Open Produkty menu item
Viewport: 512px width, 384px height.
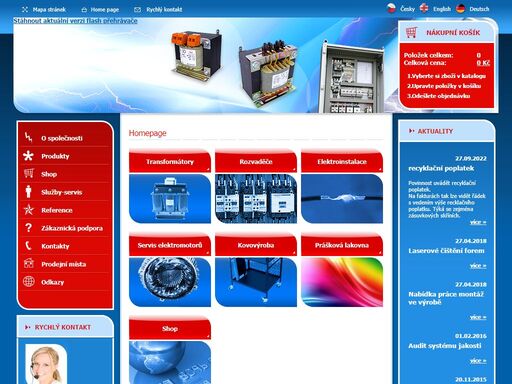tap(55, 156)
